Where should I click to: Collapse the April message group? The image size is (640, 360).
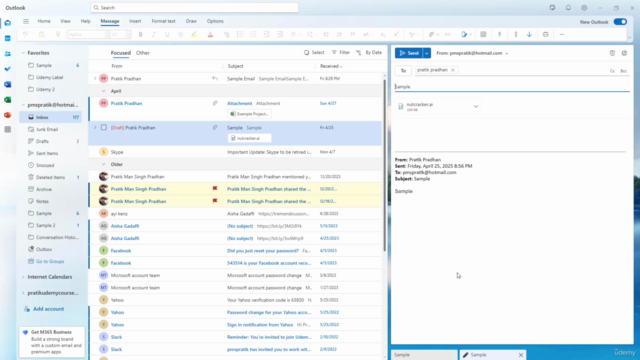point(103,91)
